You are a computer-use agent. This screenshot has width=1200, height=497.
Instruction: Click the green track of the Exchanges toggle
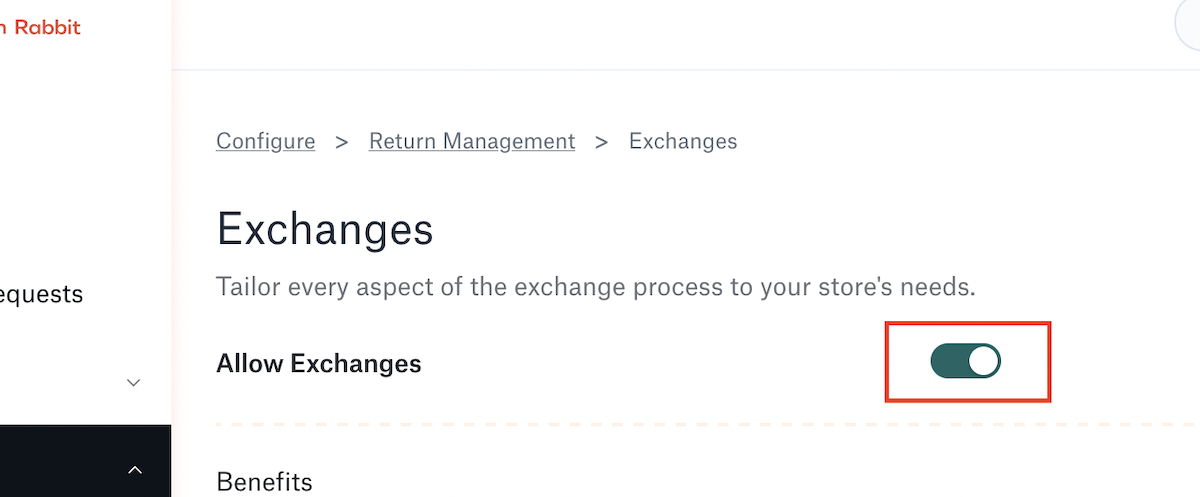click(948, 361)
